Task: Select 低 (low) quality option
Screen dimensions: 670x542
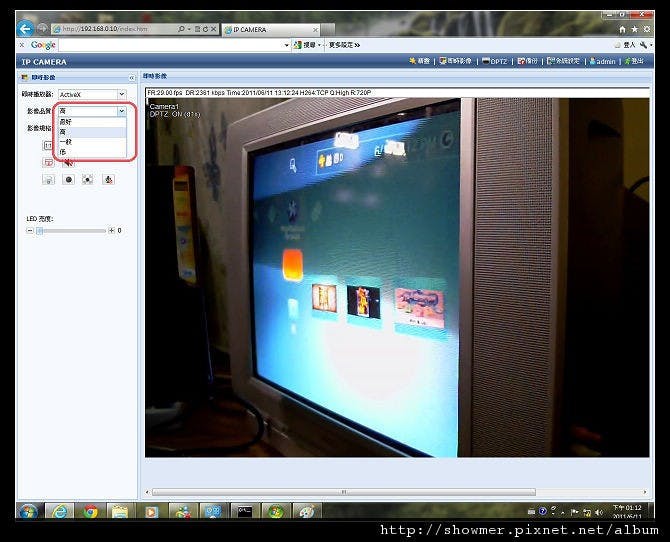Action: tap(92, 152)
